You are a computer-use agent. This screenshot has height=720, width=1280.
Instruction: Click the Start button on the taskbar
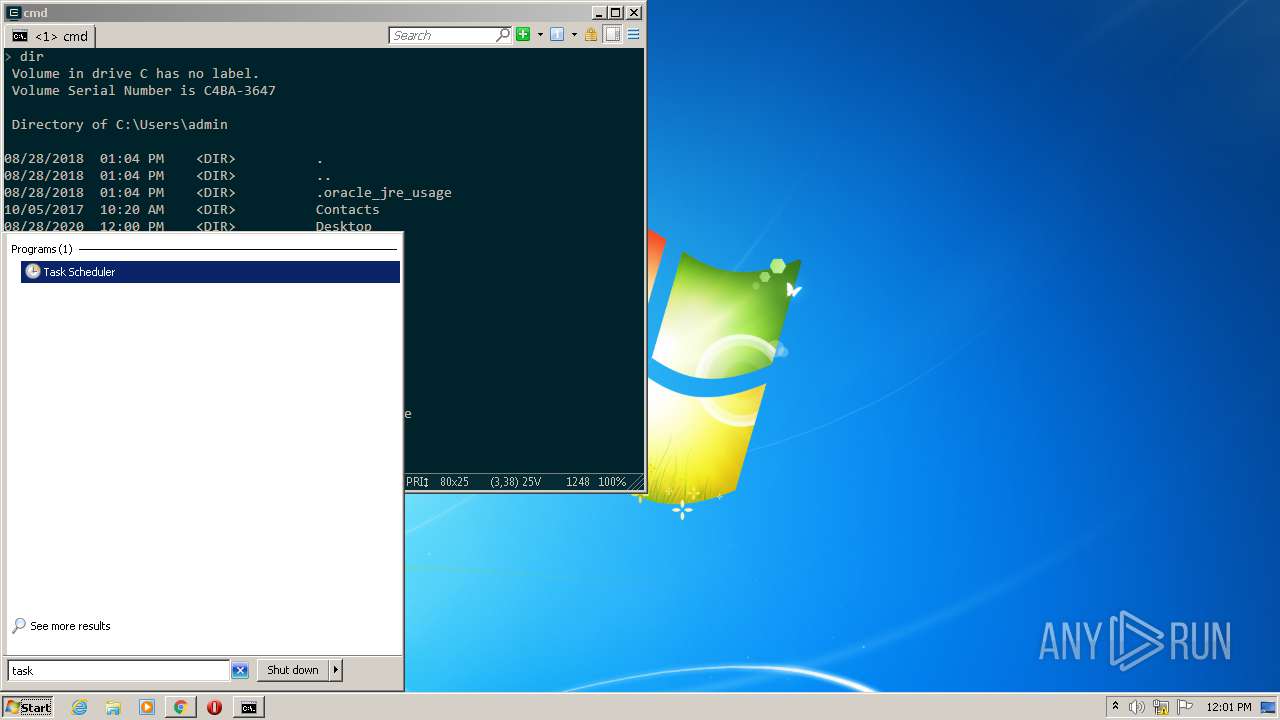[x=27, y=707]
